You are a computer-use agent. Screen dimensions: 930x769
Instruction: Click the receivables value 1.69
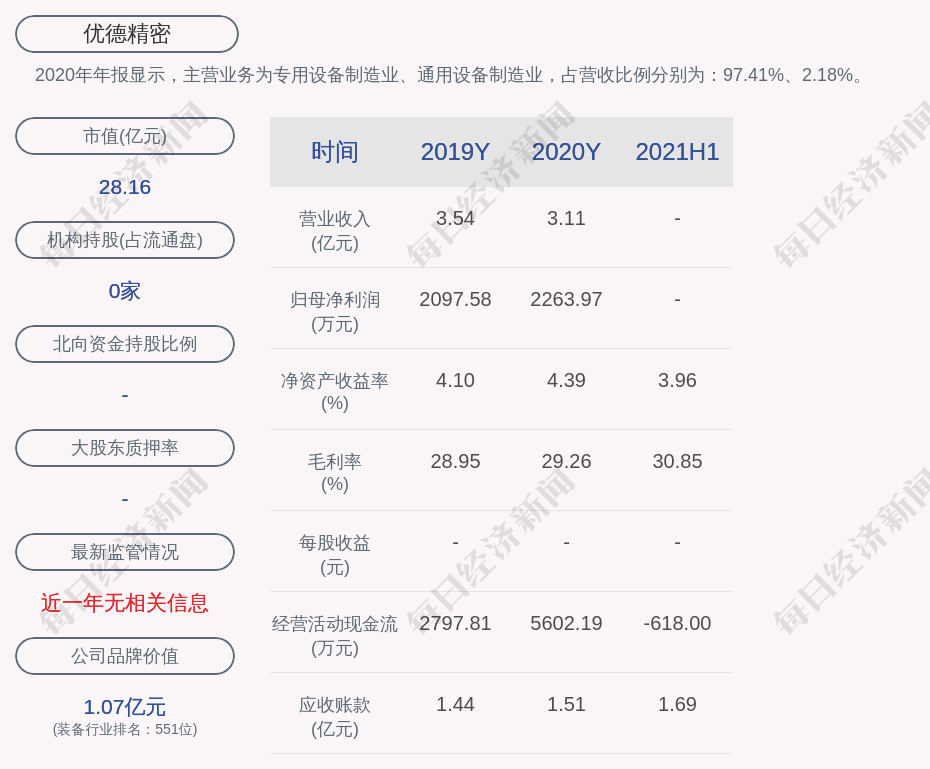coord(677,704)
